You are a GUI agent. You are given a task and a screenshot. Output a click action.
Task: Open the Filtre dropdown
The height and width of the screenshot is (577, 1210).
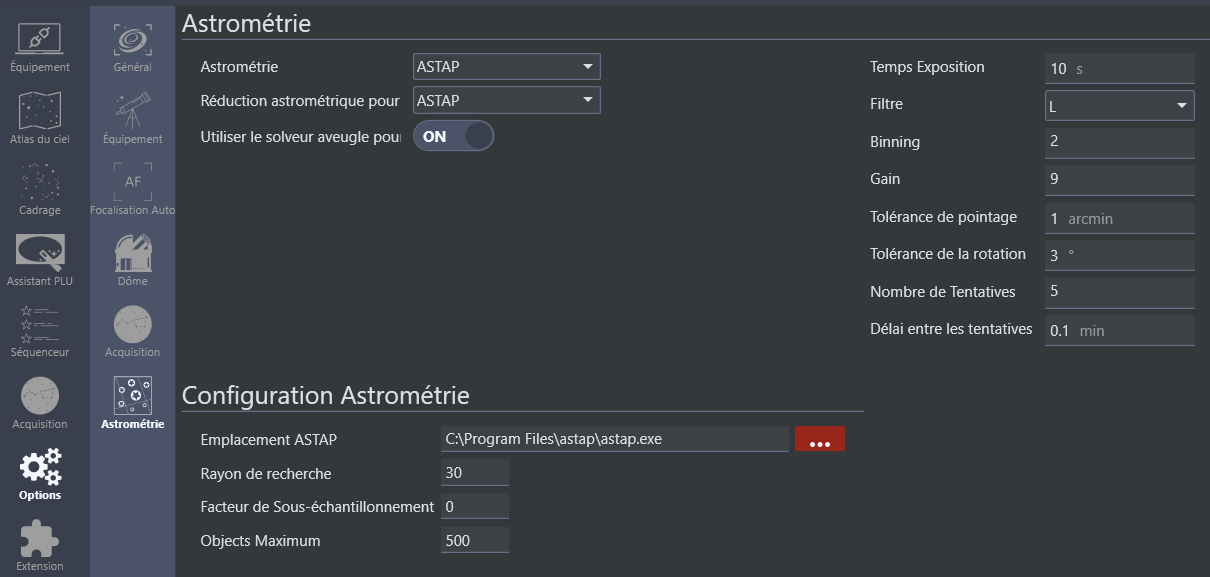tap(1119, 105)
